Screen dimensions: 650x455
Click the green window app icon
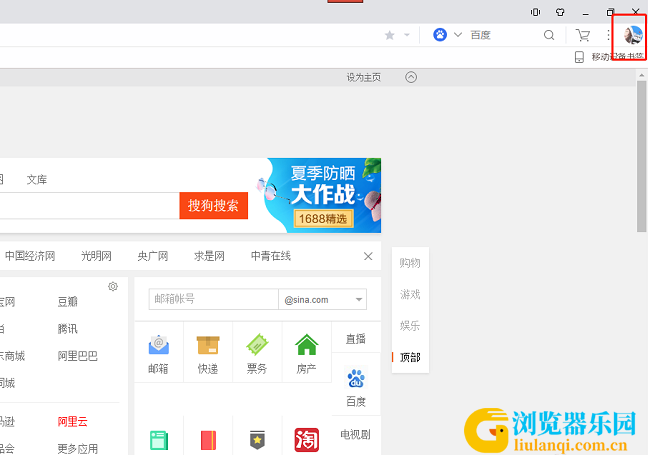[159, 440]
